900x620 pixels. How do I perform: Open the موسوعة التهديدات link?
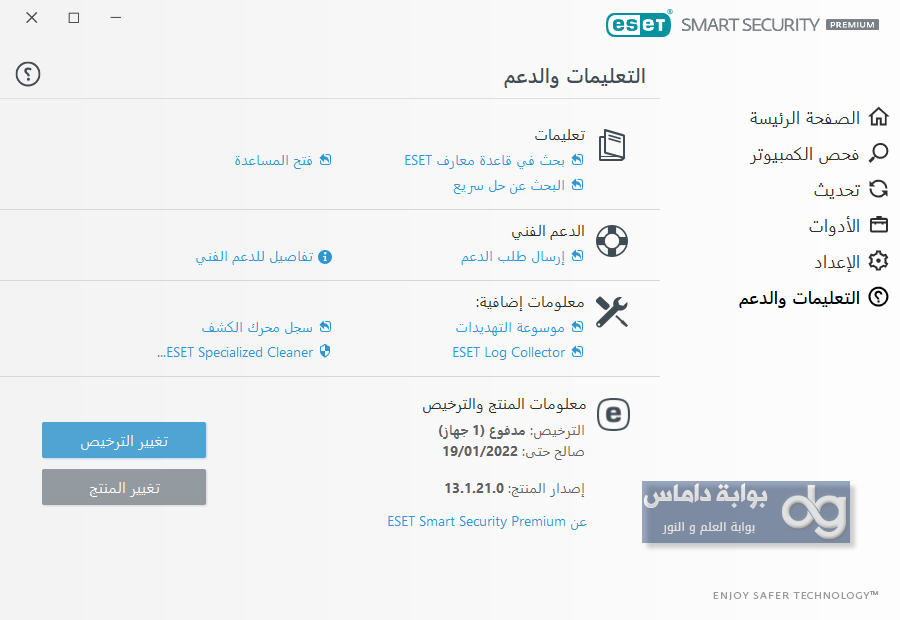point(510,327)
